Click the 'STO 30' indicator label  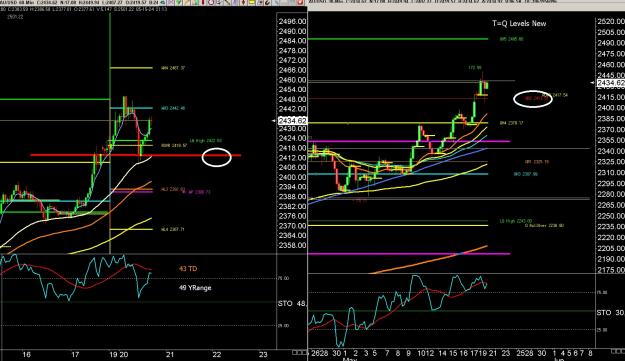pyautogui.click(x=610, y=313)
